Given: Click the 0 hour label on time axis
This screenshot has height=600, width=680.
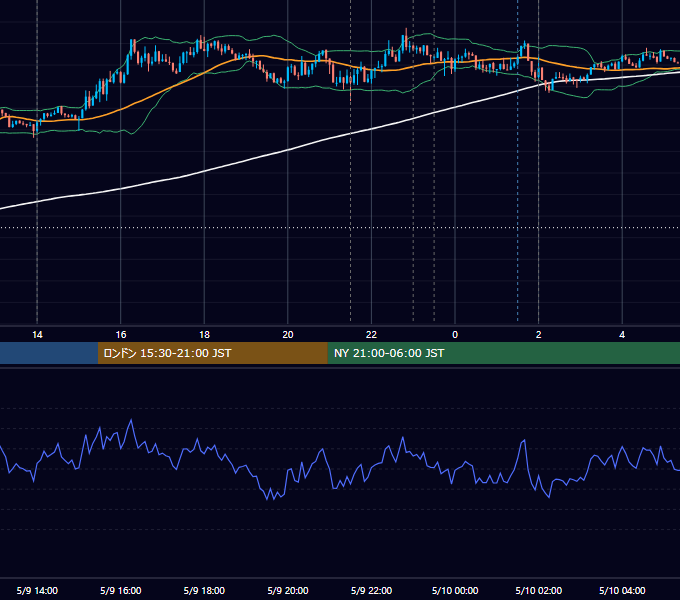Looking at the screenshot, I should pyautogui.click(x=455, y=335).
